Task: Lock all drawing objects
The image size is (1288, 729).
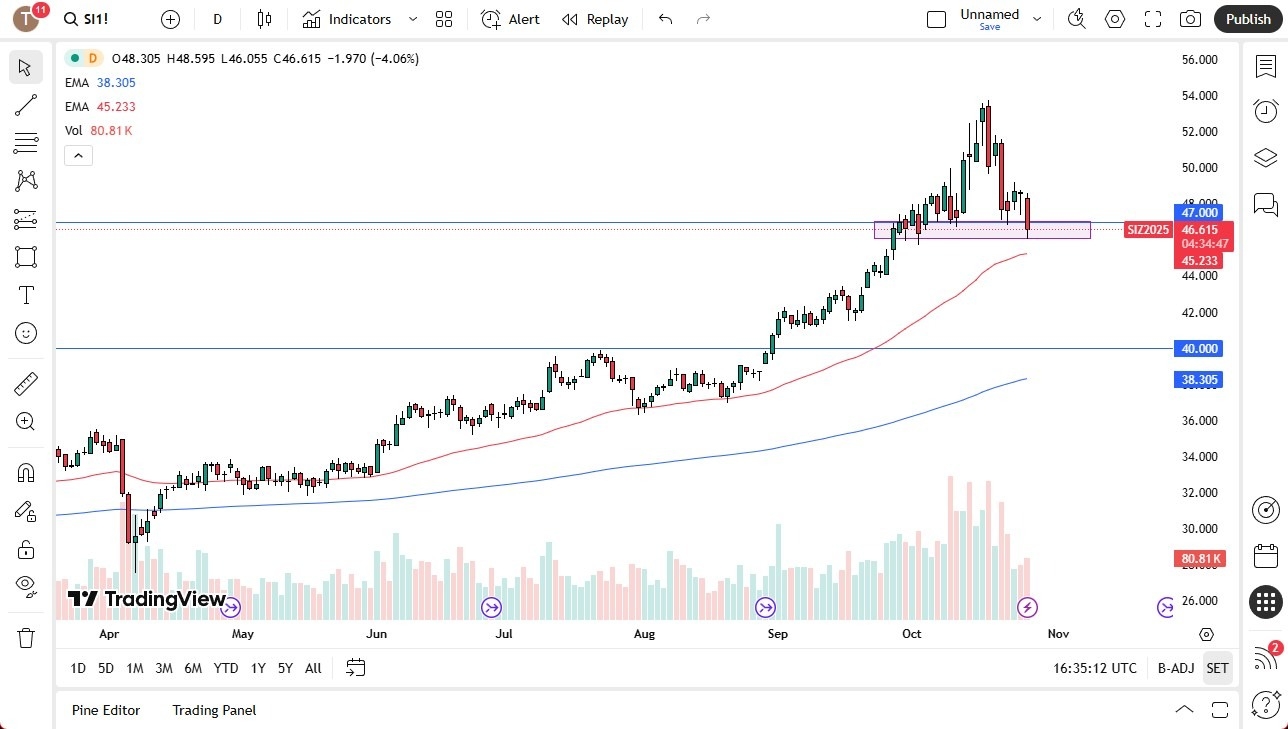Action: 26,548
